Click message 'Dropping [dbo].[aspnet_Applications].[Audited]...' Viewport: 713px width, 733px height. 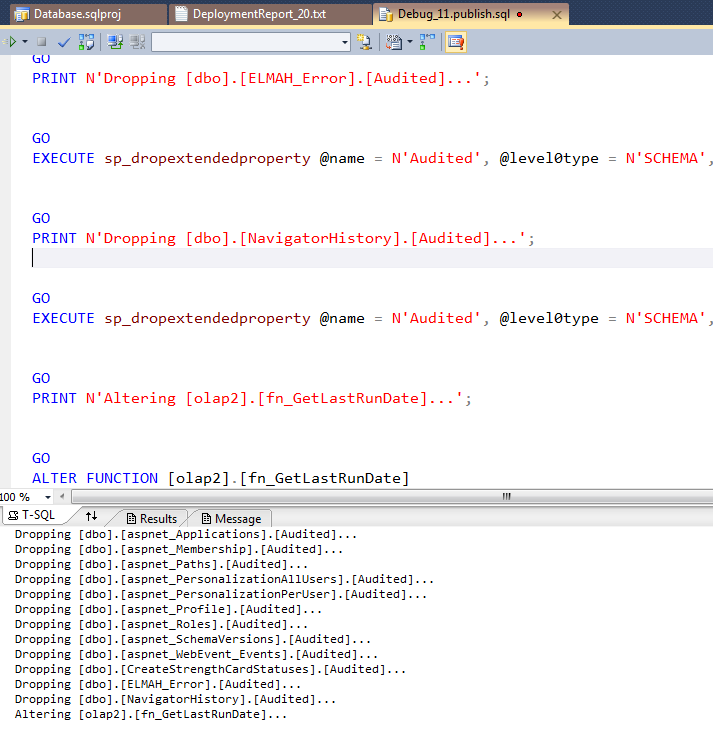[x=186, y=534]
